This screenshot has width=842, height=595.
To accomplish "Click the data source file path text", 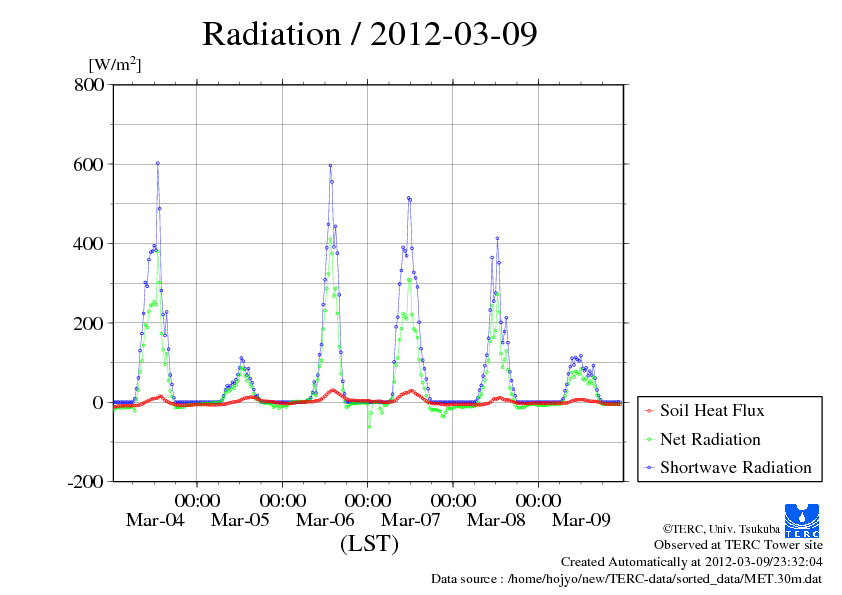I will [627, 578].
